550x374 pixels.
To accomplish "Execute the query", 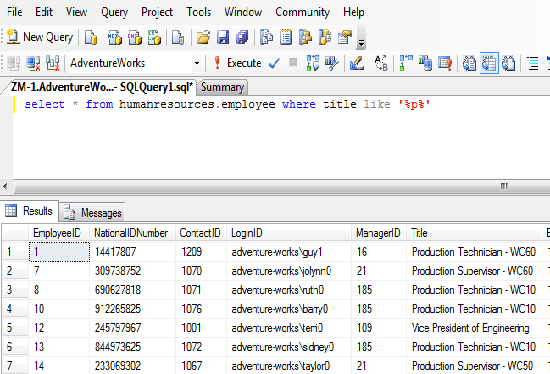I will [237, 63].
